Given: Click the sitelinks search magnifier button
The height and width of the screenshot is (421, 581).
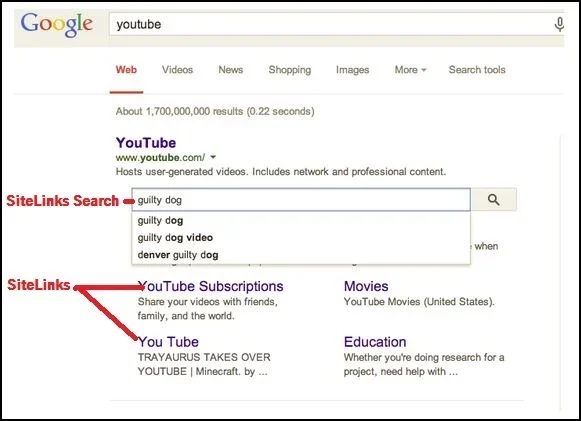Looking at the screenshot, I should pyautogui.click(x=494, y=200).
